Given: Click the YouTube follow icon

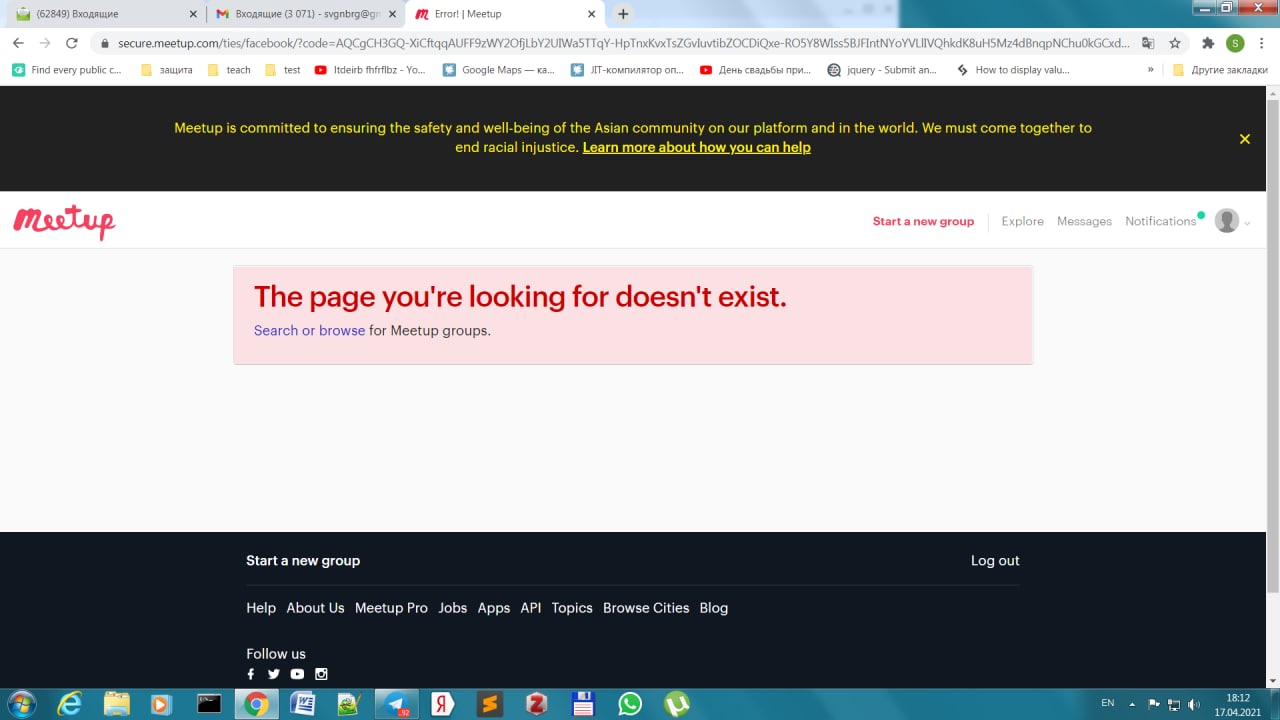Looking at the screenshot, I should tap(297, 674).
